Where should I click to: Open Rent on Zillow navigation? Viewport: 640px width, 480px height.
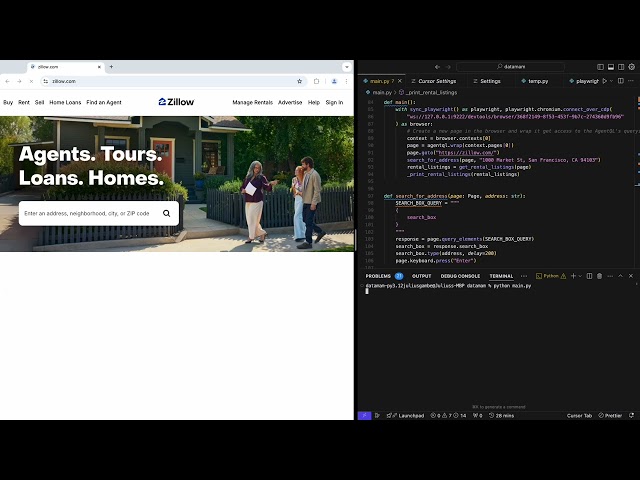click(x=24, y=102)
